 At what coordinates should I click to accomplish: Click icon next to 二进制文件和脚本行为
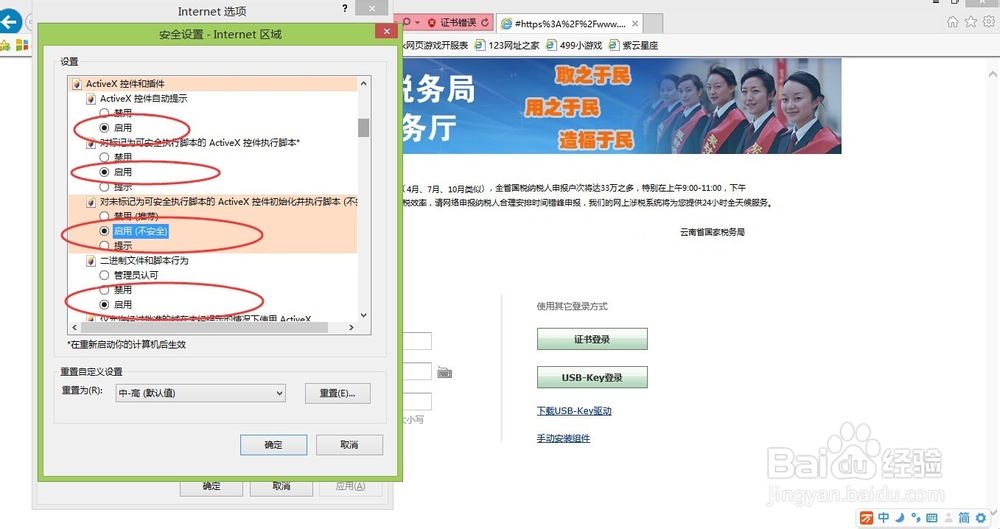click(x=91, y=260)
